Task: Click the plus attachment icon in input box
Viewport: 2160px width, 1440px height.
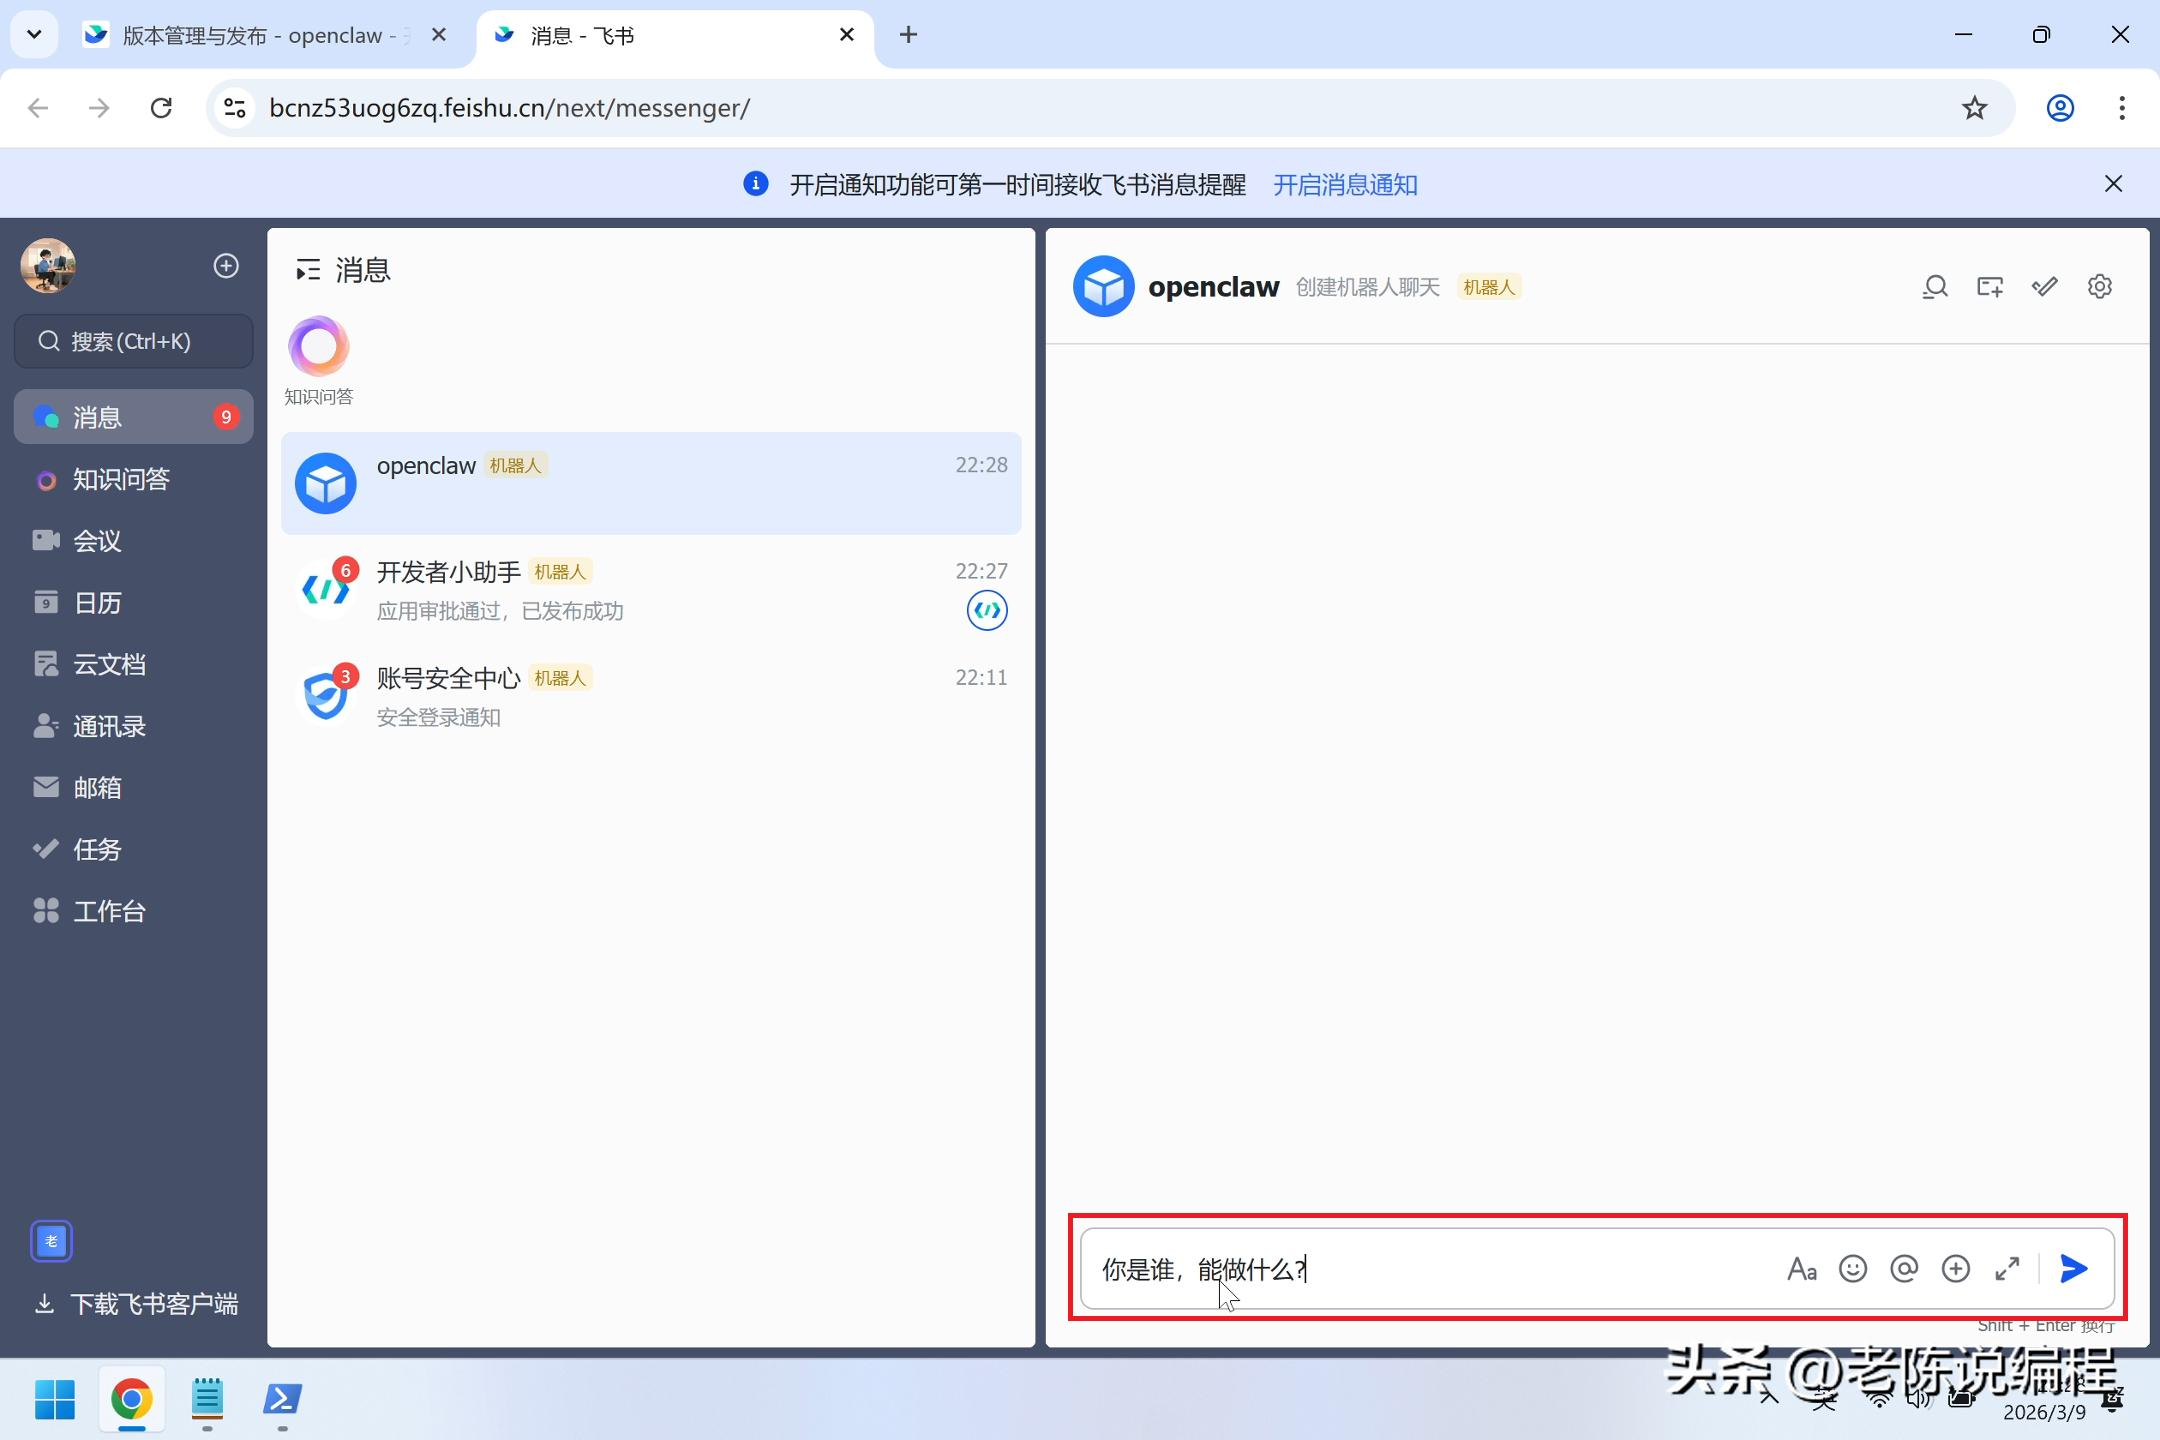Action: 1955,1269
